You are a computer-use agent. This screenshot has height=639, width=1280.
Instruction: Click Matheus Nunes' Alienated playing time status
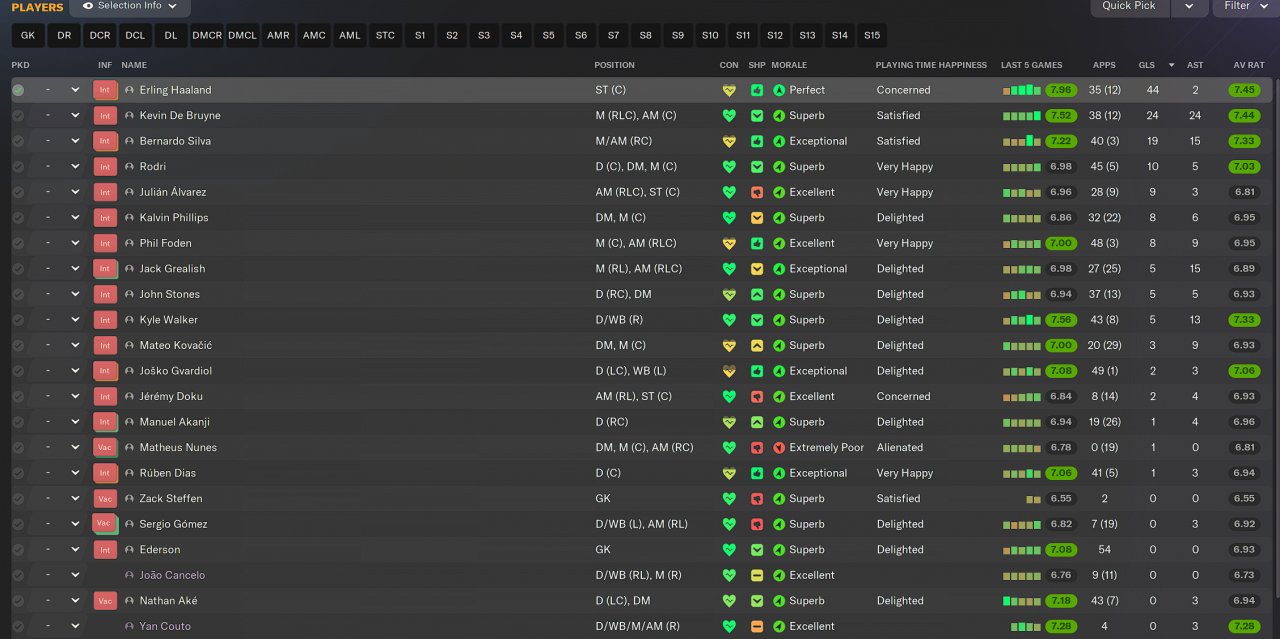[x=900, y=448]
